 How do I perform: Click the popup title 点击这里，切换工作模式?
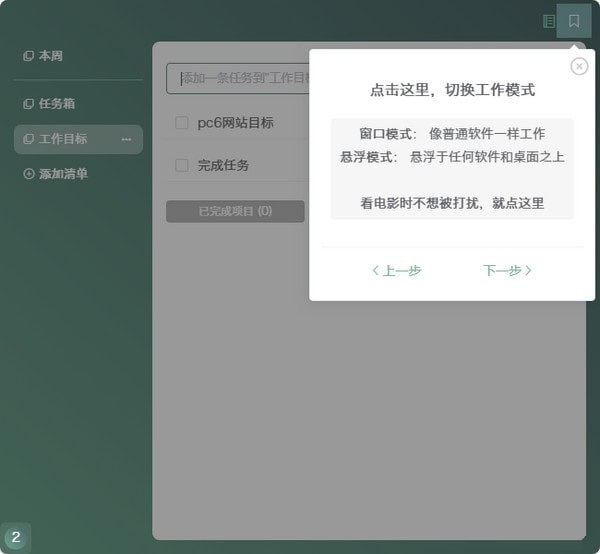(x=452, y=90)
